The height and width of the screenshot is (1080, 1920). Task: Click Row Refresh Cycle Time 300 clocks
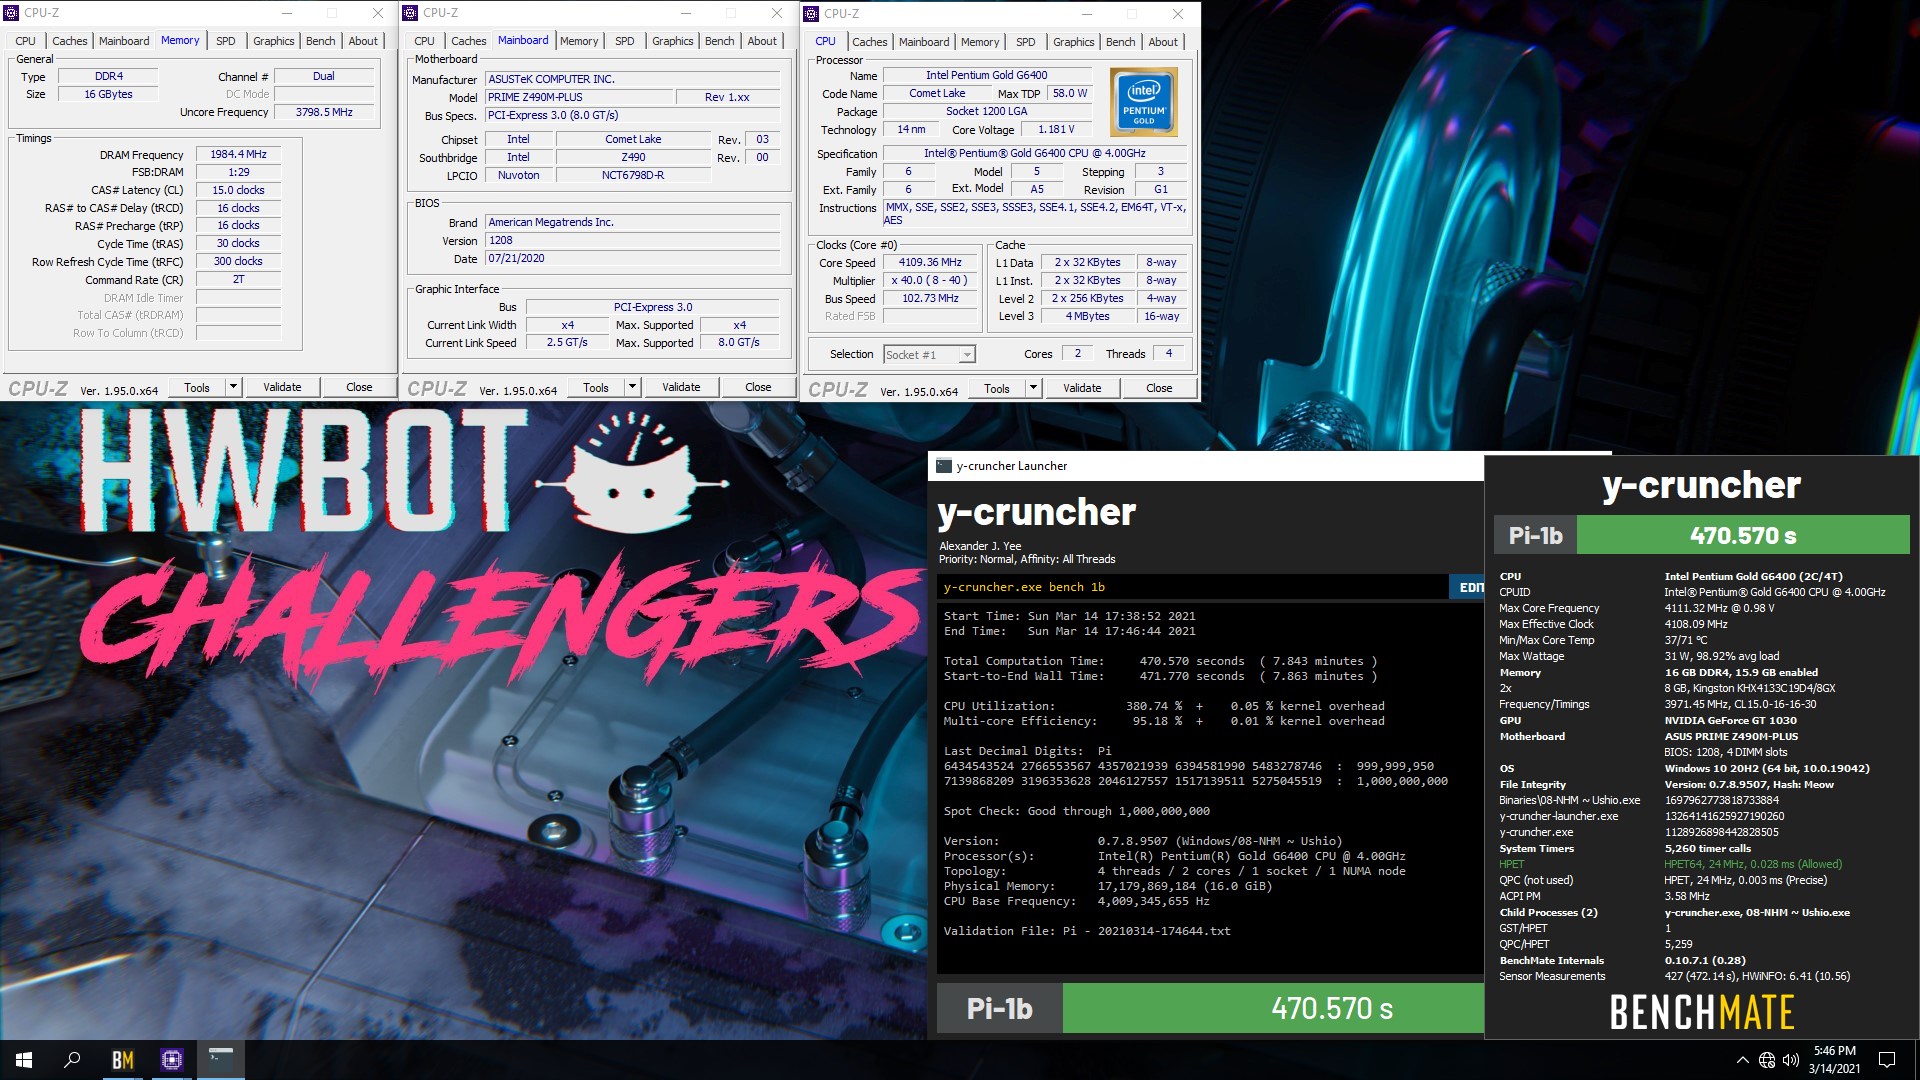pyautogui.click(x=238, y=261)
